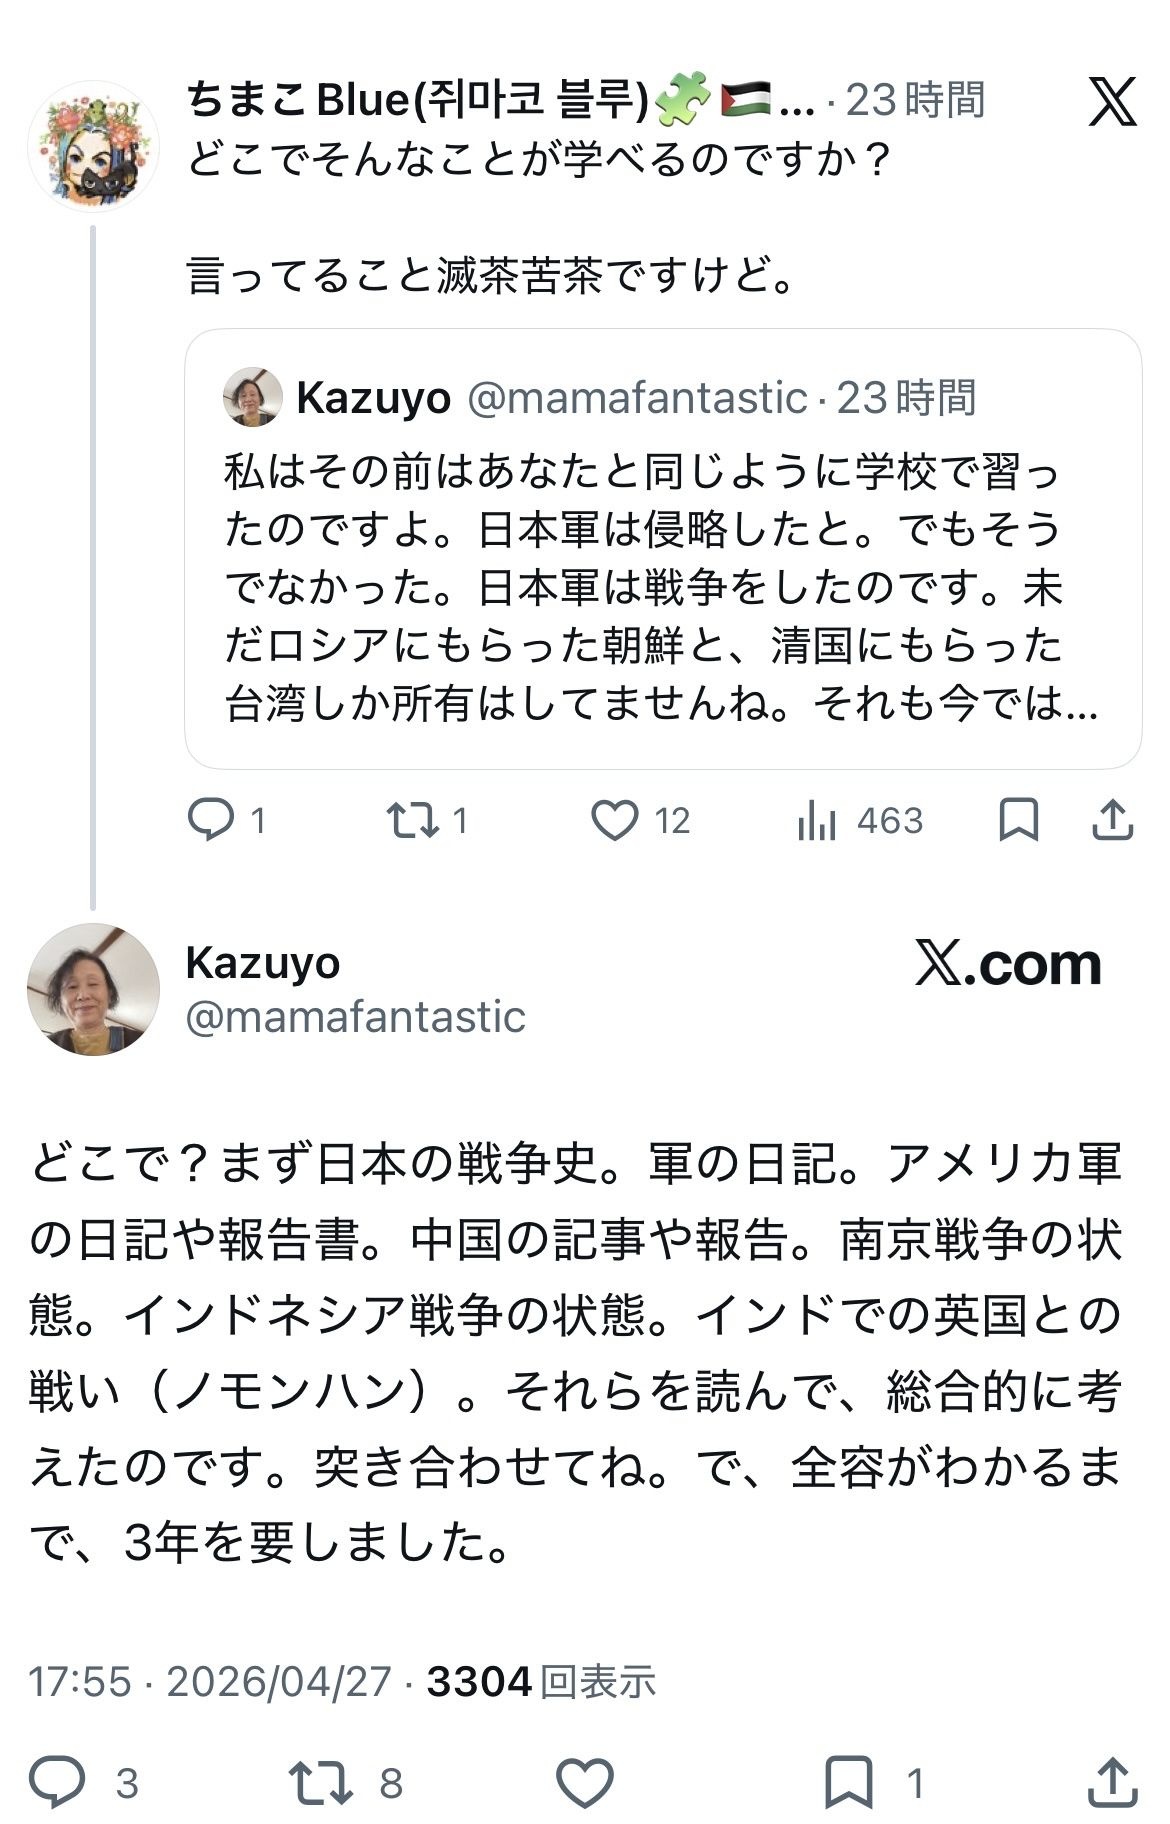Repost Kazuyo's main post
This screenshot has width=1170, height=1824.
[x=320, y=1782]
